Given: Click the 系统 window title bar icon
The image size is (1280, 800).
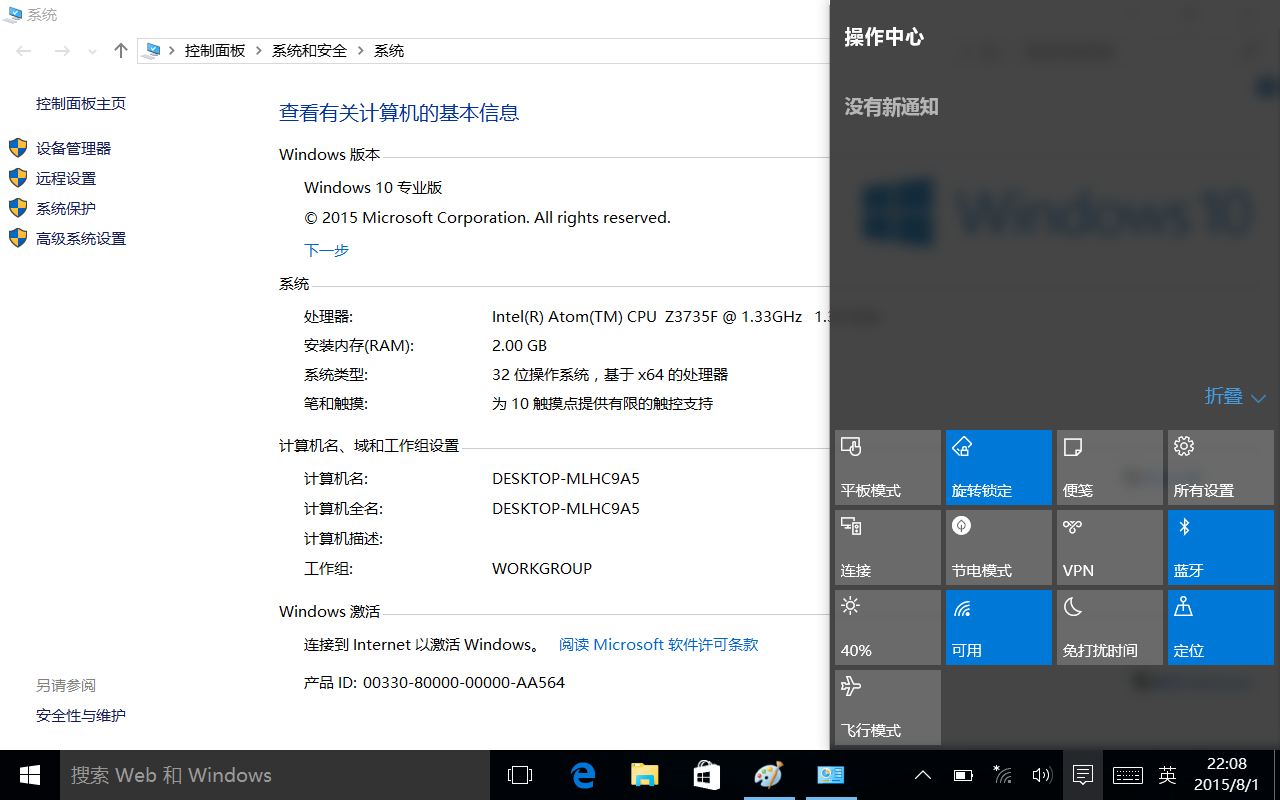Looking at the screenshot, I should click(x=12, y=15).
